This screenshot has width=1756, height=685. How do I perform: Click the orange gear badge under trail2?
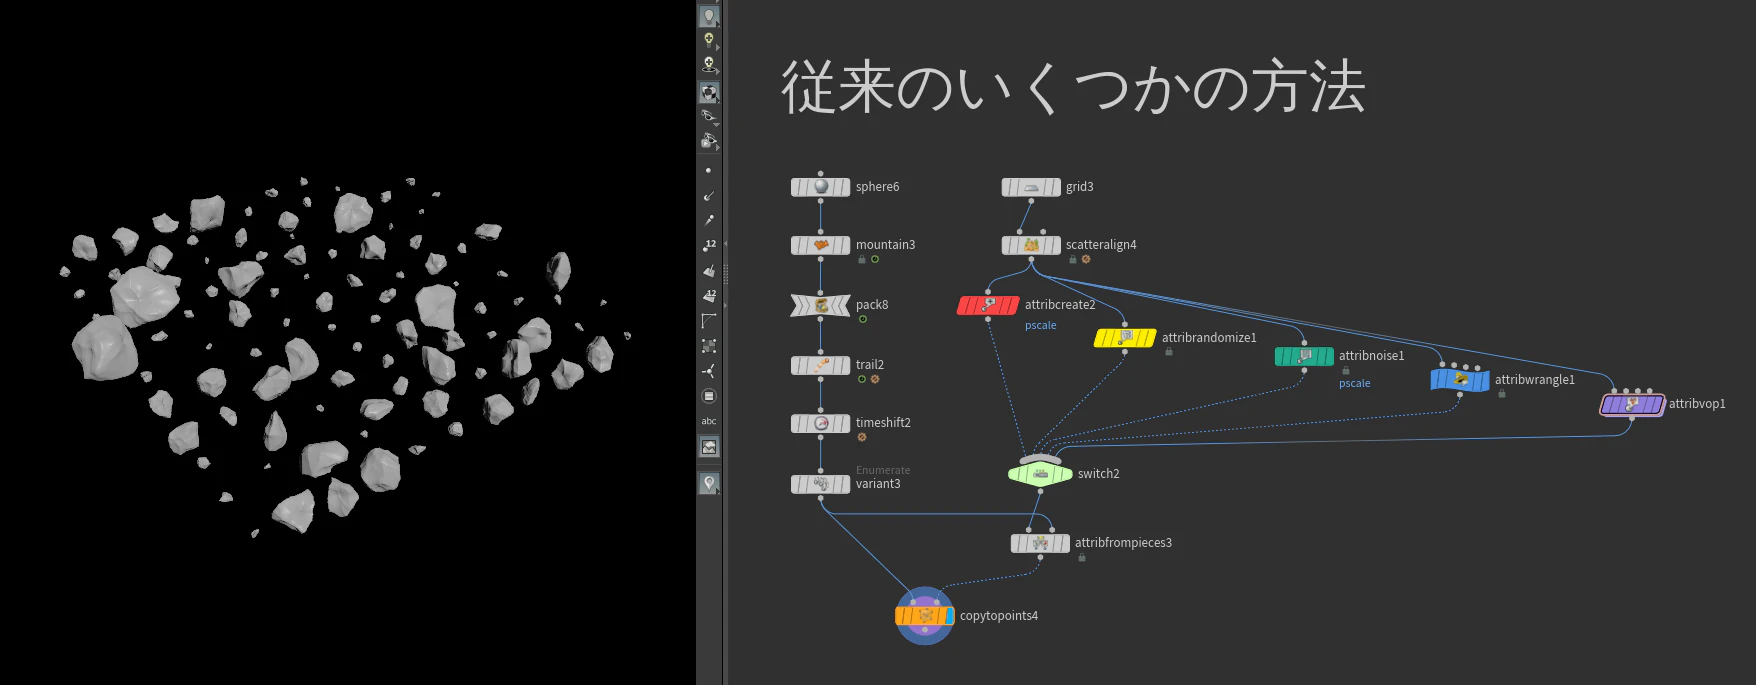(875, 380)
